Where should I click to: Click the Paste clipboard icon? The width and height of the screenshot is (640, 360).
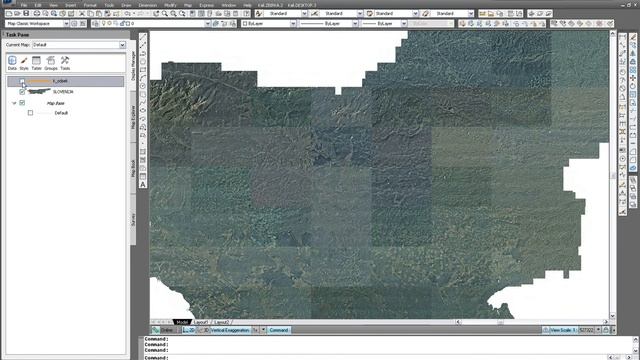tap(99, 13)
